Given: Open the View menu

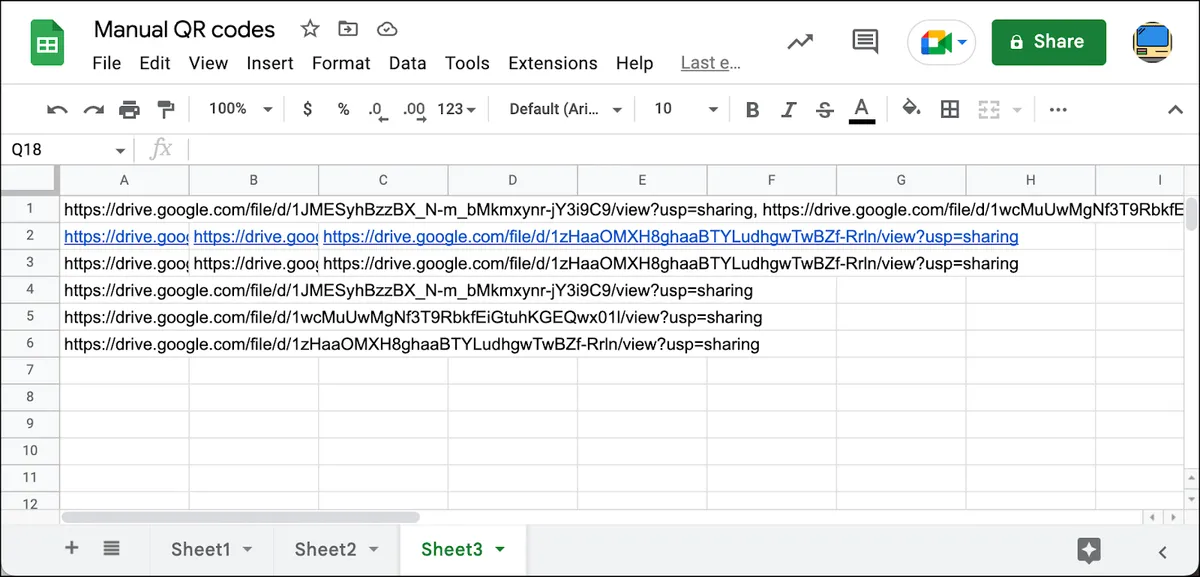Looking at the screenshot, I should [x=208, y=63].
